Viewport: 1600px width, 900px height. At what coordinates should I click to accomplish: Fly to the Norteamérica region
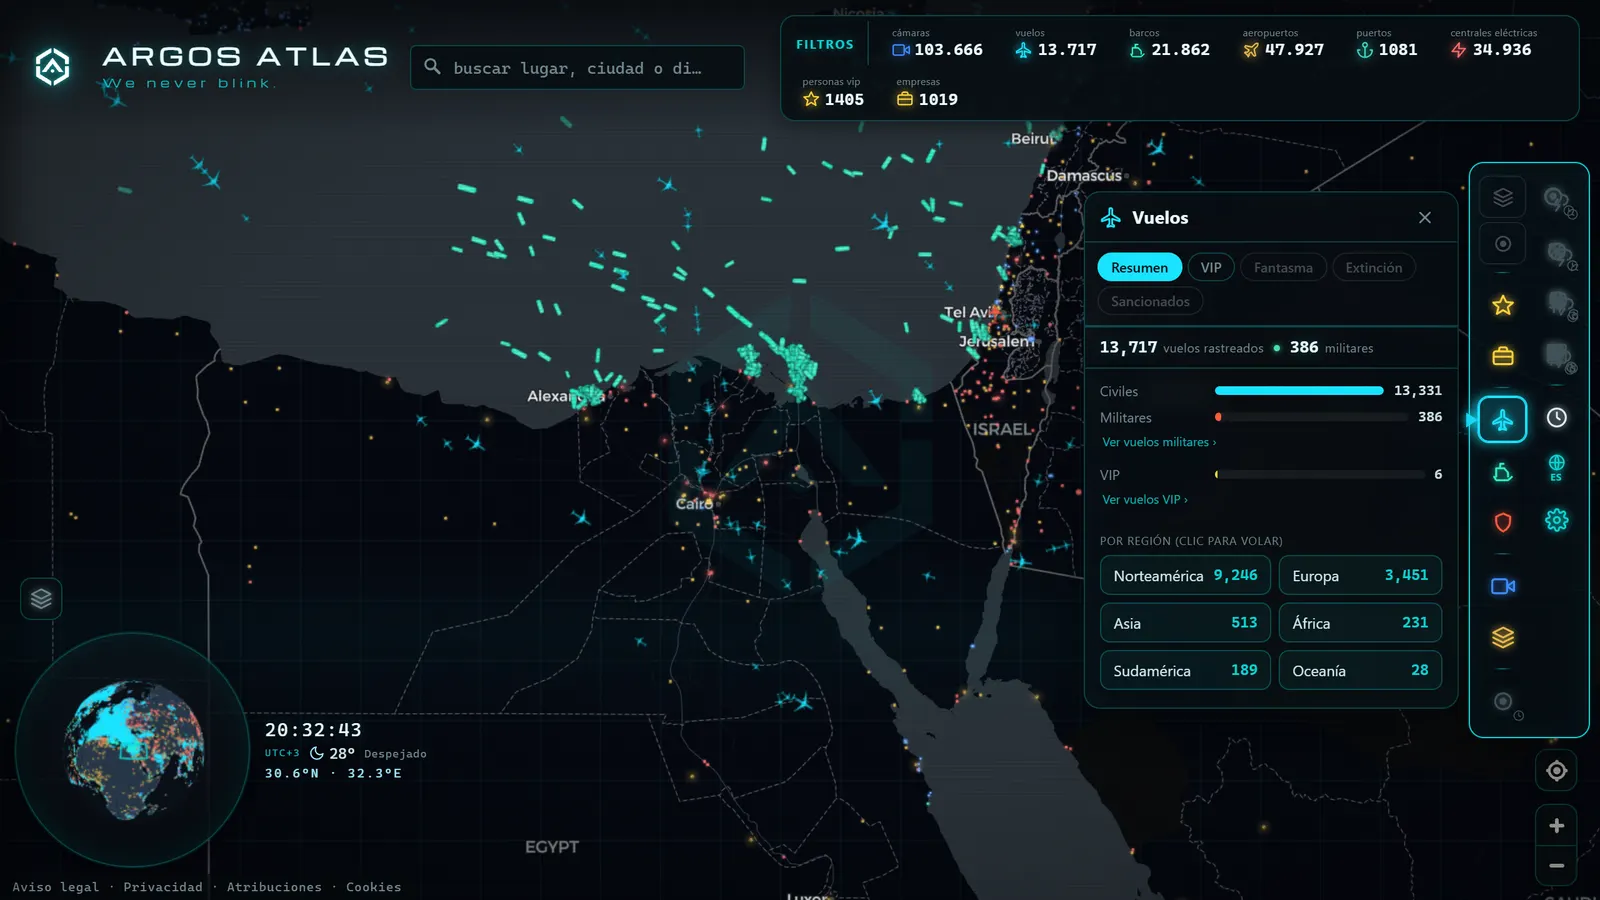(x=1185, y=575)
